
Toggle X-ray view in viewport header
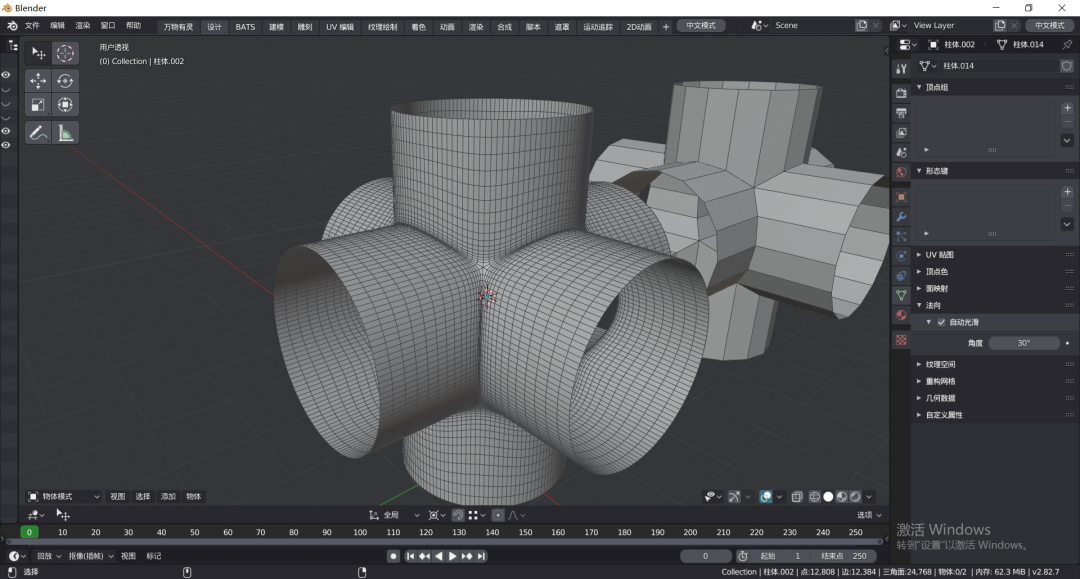pos(797,496)
